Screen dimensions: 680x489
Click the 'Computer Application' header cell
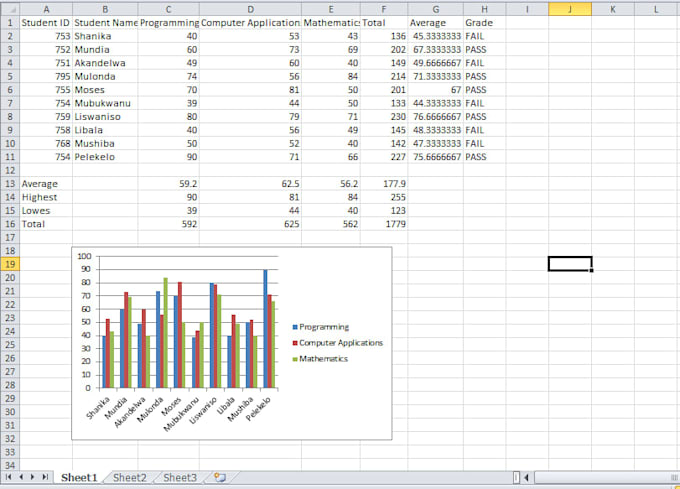pos(250,23)
